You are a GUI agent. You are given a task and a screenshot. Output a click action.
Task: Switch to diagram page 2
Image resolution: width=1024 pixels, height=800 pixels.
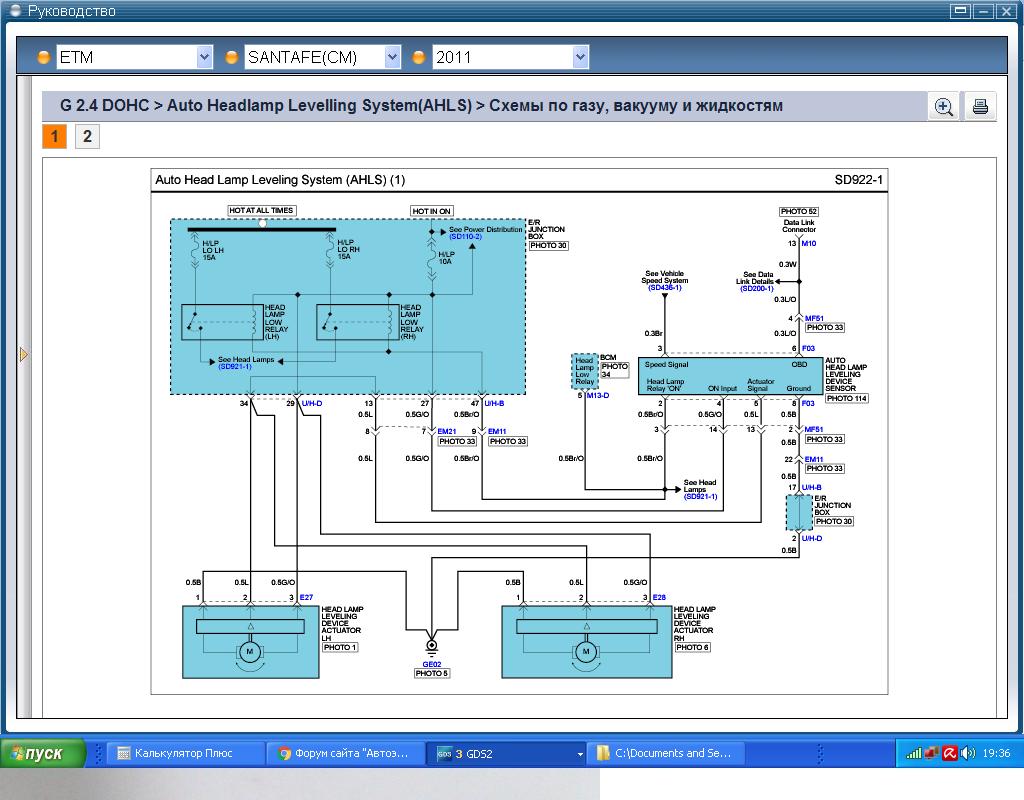pyautogui.click(x=87, y=136)
